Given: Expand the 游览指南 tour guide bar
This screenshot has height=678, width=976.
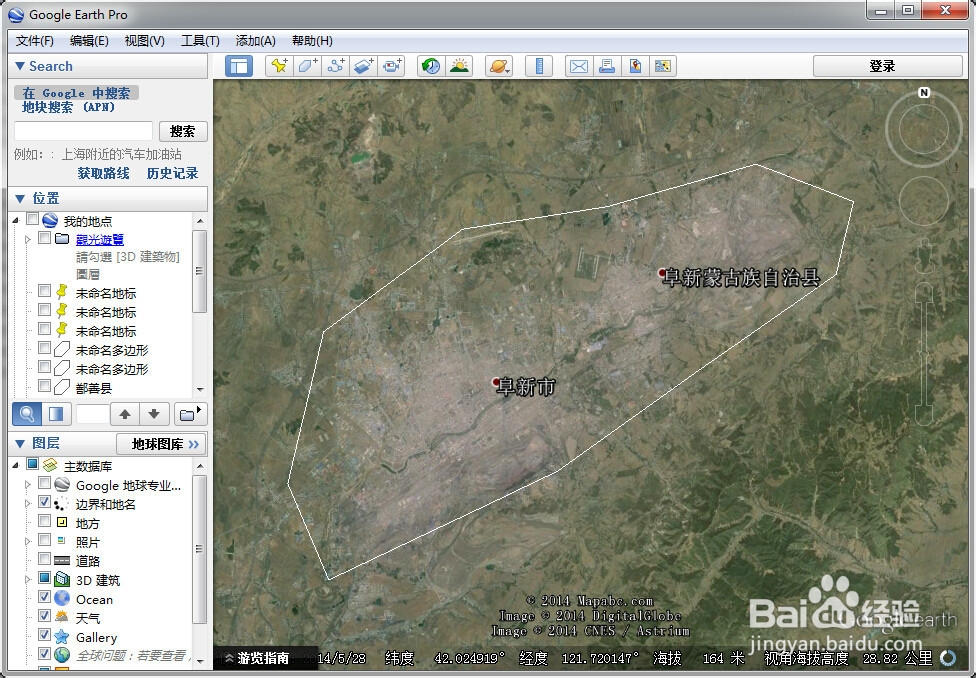Looking at the screenshot, I should (x=257, y=658).
